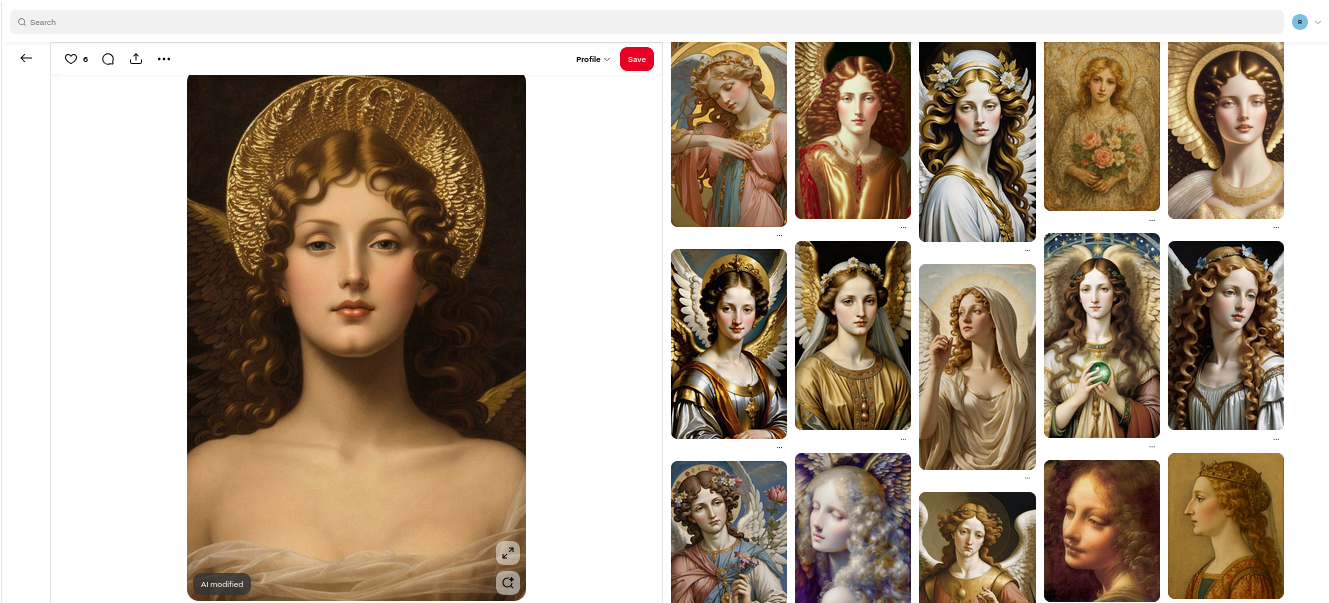1329x603 pixels.
Task: Open angel with blue butterflies pin
Action: point(1226,335)
